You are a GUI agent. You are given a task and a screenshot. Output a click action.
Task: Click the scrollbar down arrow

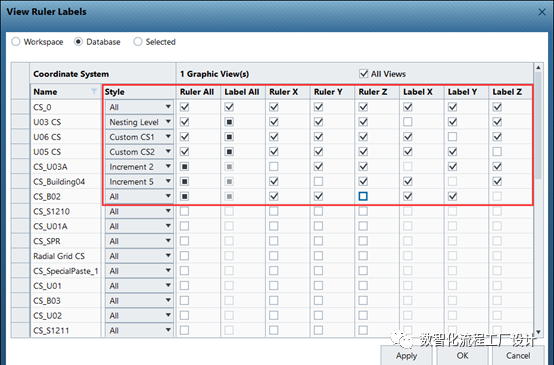click(538, 332)
